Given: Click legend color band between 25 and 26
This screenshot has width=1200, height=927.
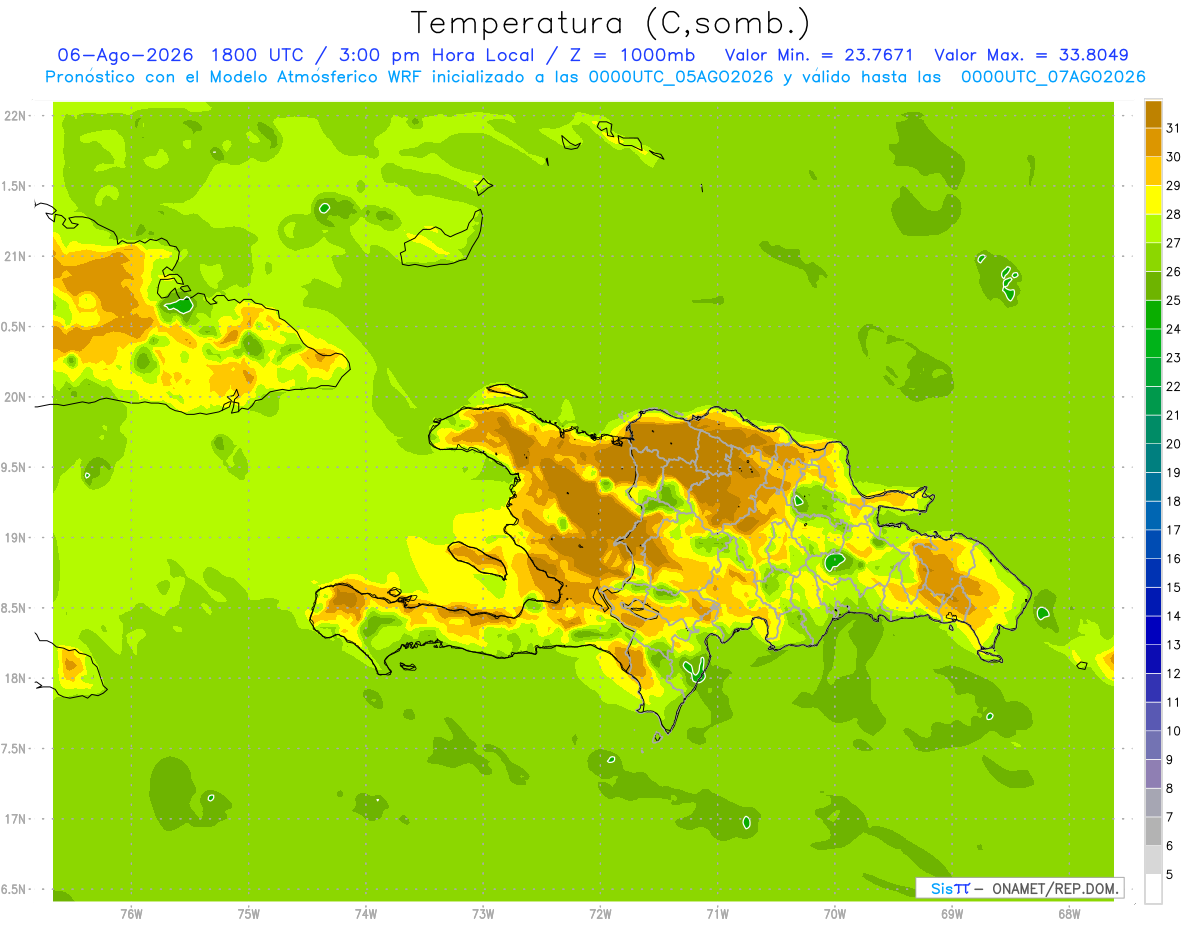Looking at the screenshot, I should click(x=1153, y=286).
